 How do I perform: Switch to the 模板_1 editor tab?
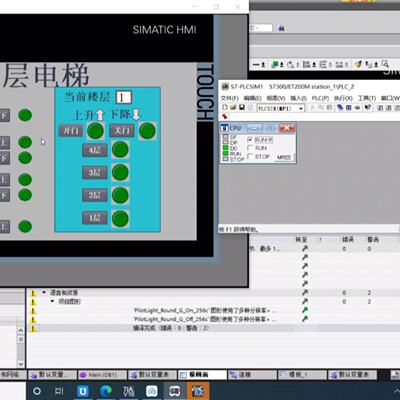[302, 375]
